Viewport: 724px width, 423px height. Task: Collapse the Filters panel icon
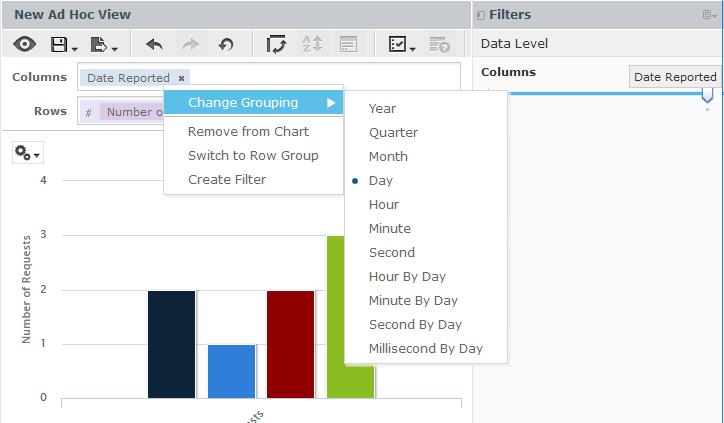click(480, 15)
